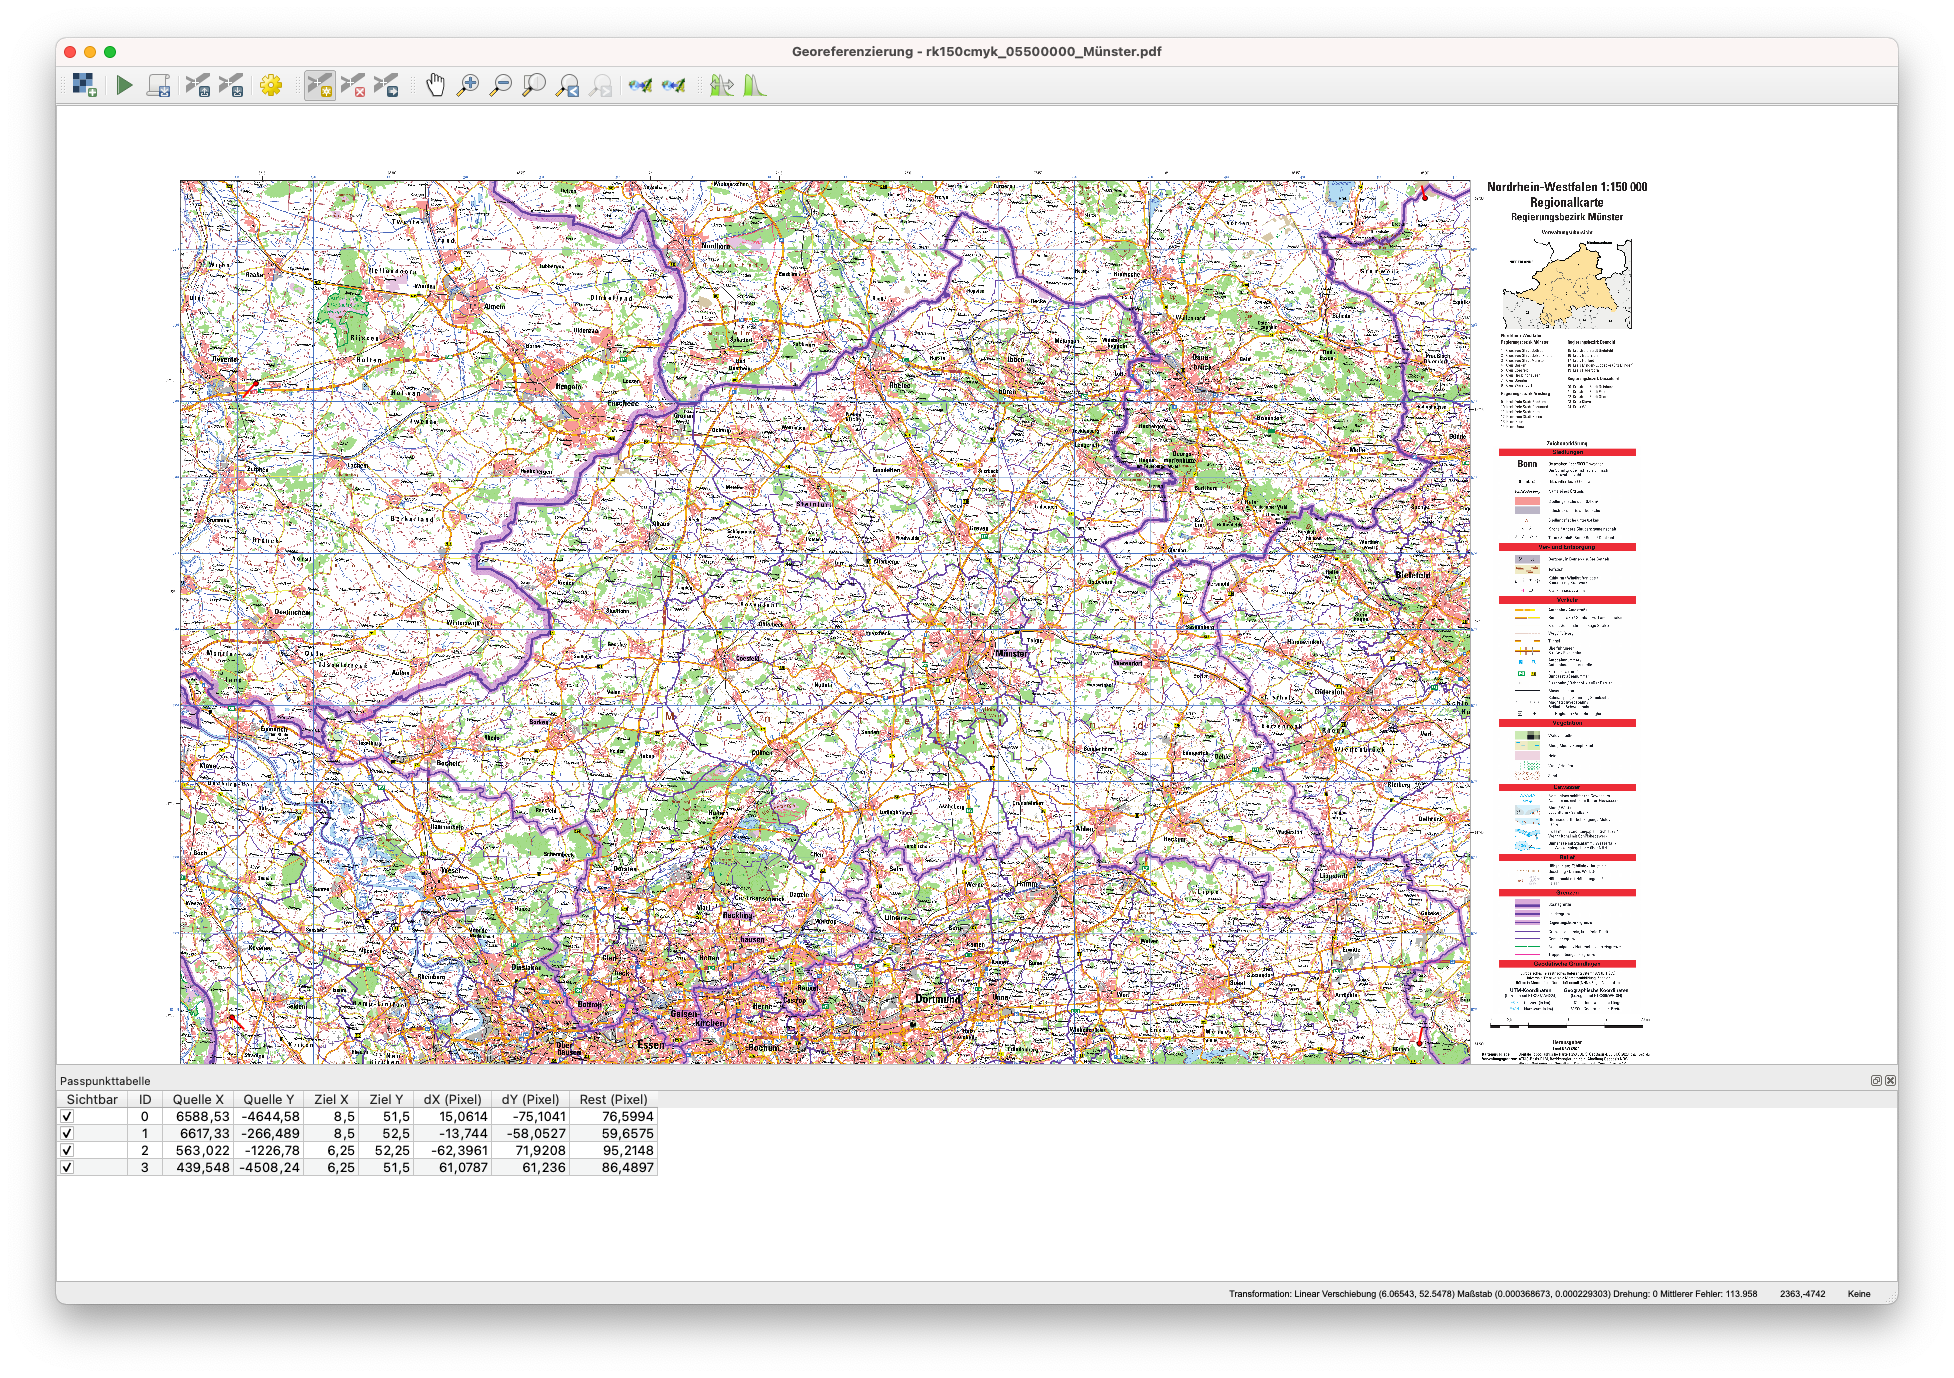Sort by Ziel Y column header

(386, 1099)
